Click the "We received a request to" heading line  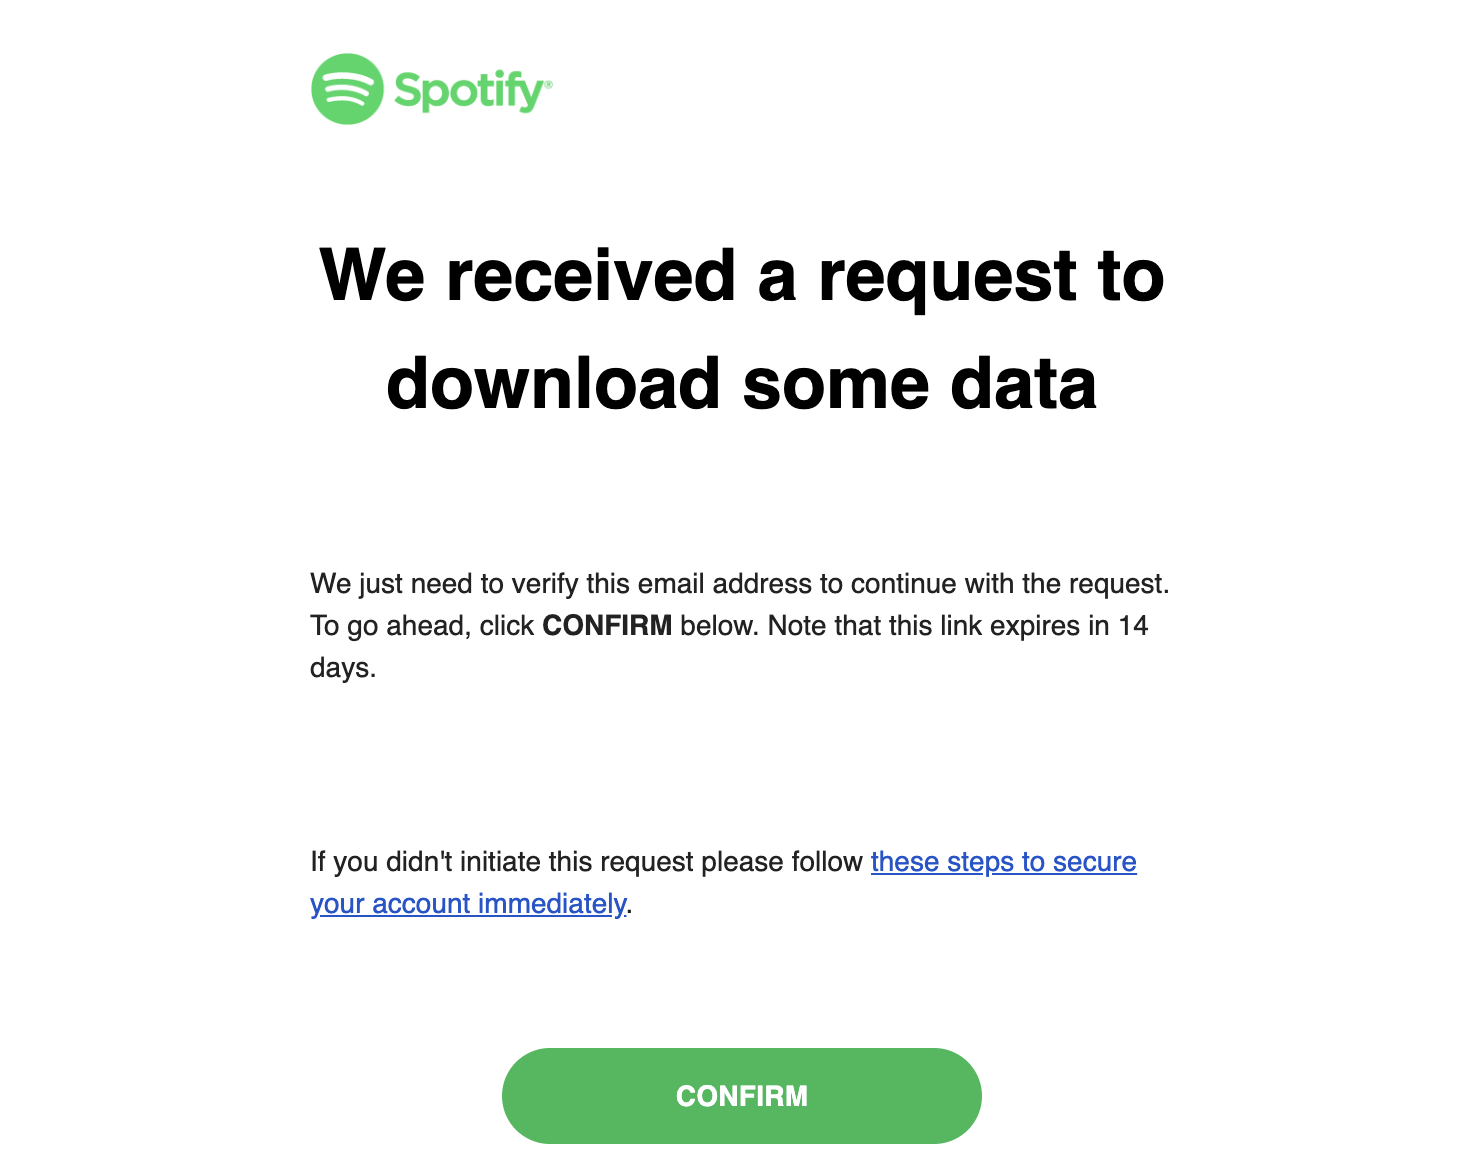(x=741, y=275)
